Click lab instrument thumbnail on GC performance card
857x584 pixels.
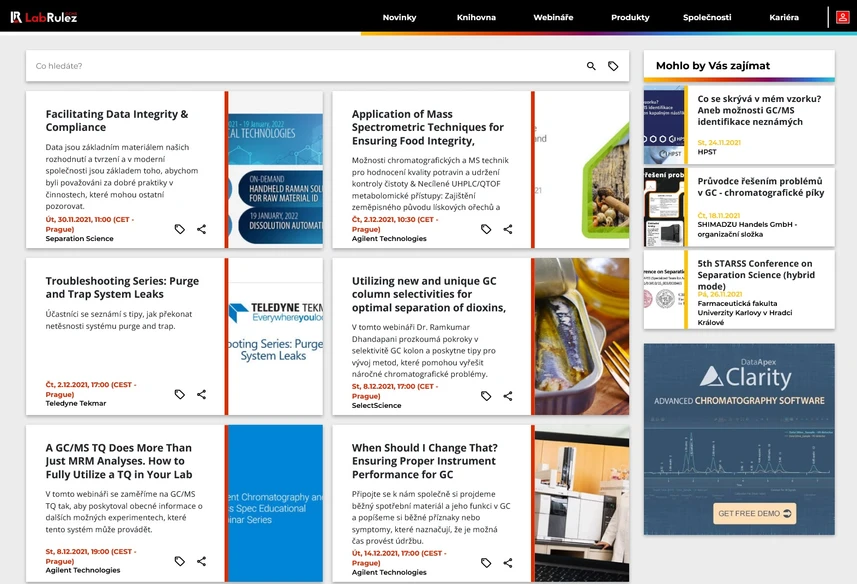point(582,503)
